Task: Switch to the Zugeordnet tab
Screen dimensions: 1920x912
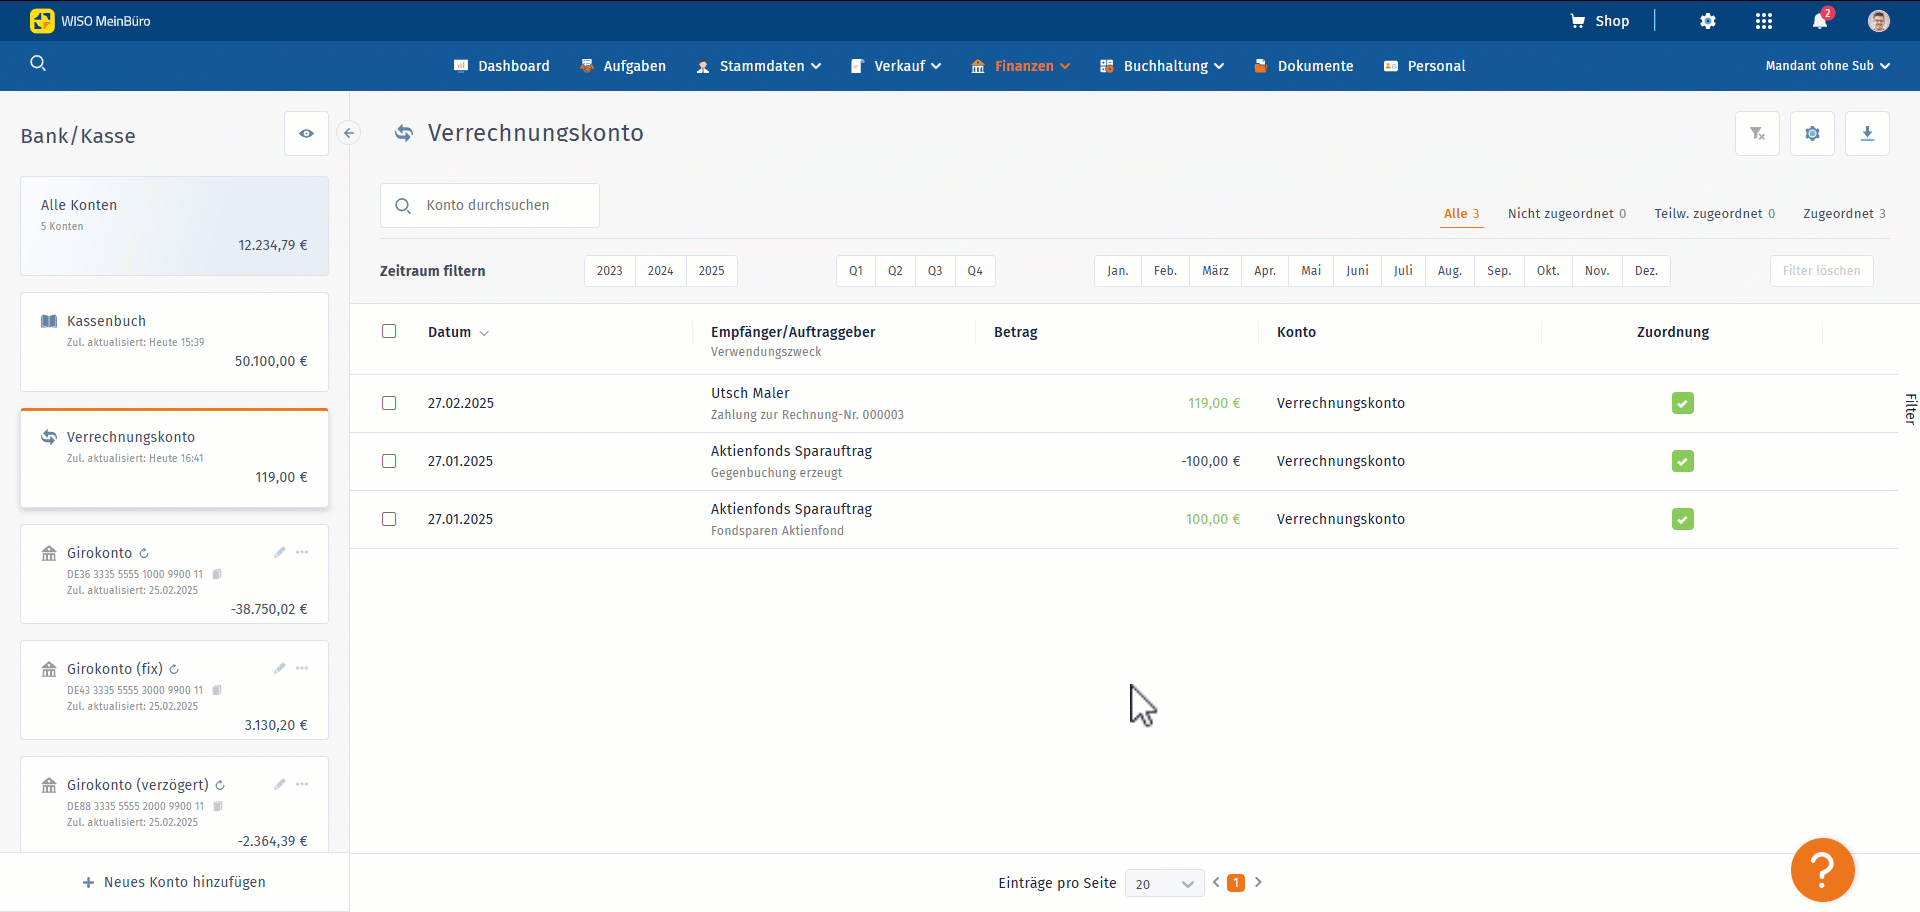Action: 1844,213
